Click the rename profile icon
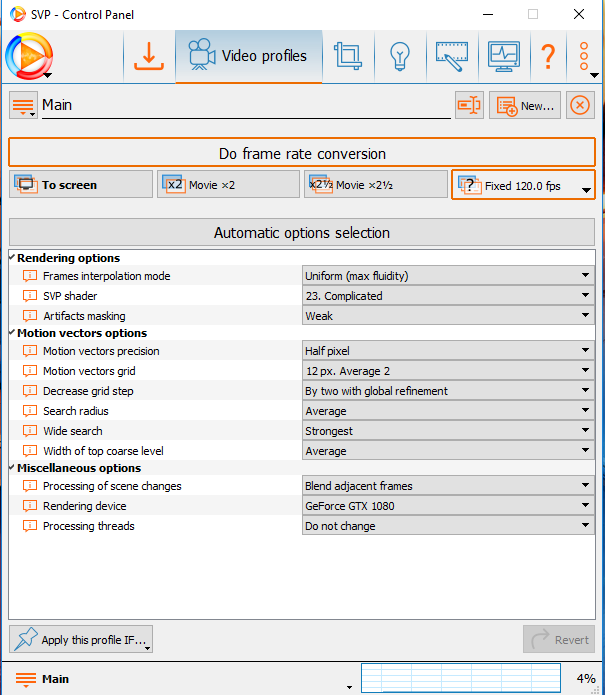Screen dimensions: 605x695 point(468,105)
